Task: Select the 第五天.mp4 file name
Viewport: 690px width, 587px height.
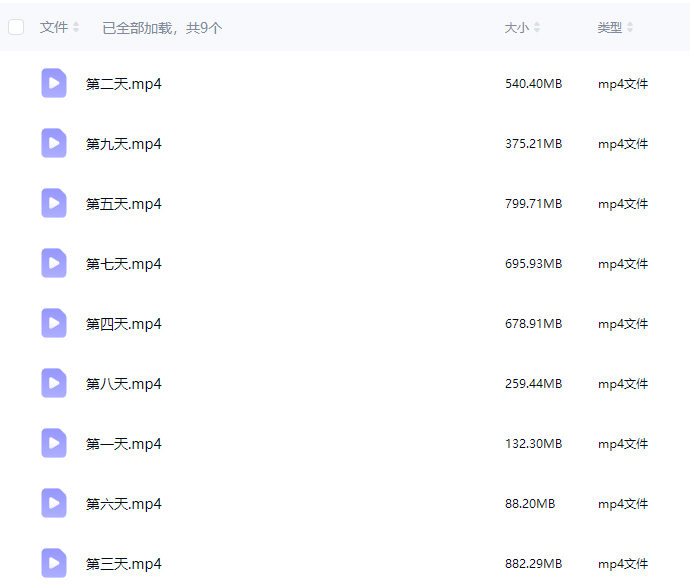Action: point(123,204)
